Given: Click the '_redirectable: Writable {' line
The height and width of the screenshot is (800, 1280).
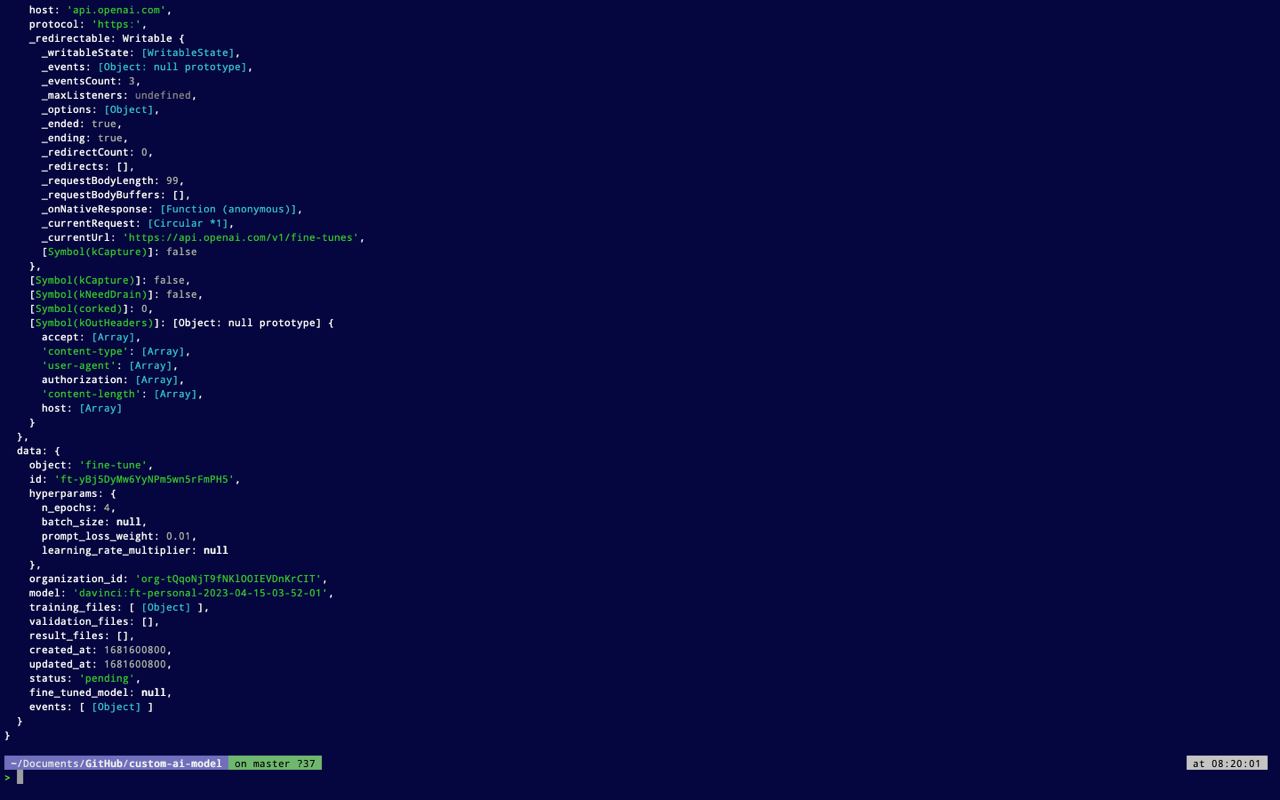Looking at the screenshot, I should (x=106, y=38).
